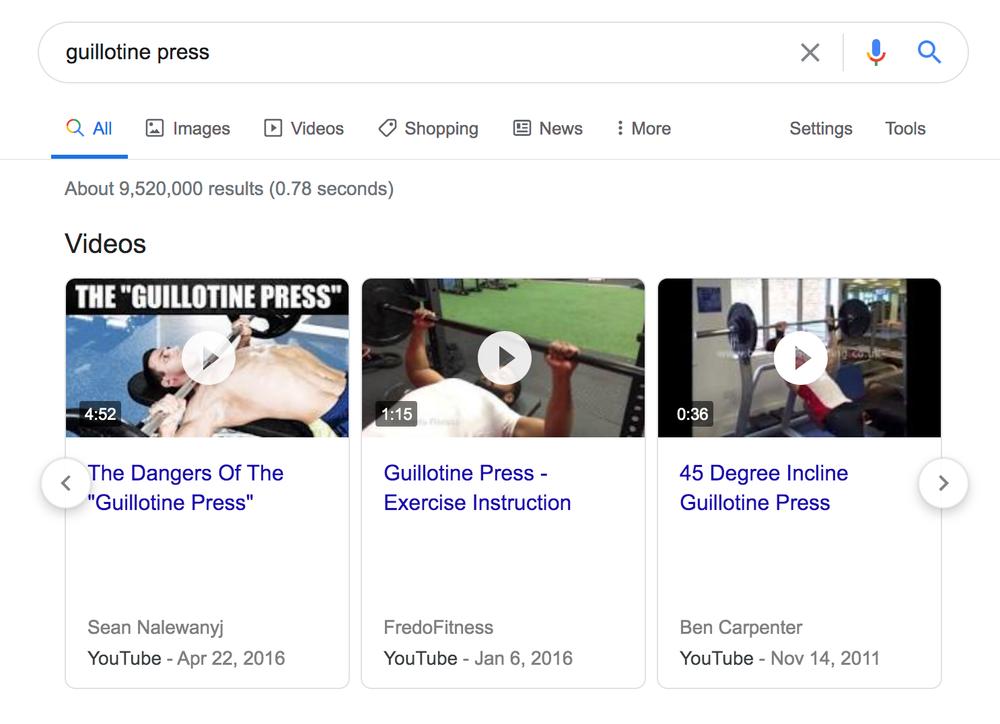Open search Settings
Viewport: 1000px width, 724px height.
coord(821,128)
